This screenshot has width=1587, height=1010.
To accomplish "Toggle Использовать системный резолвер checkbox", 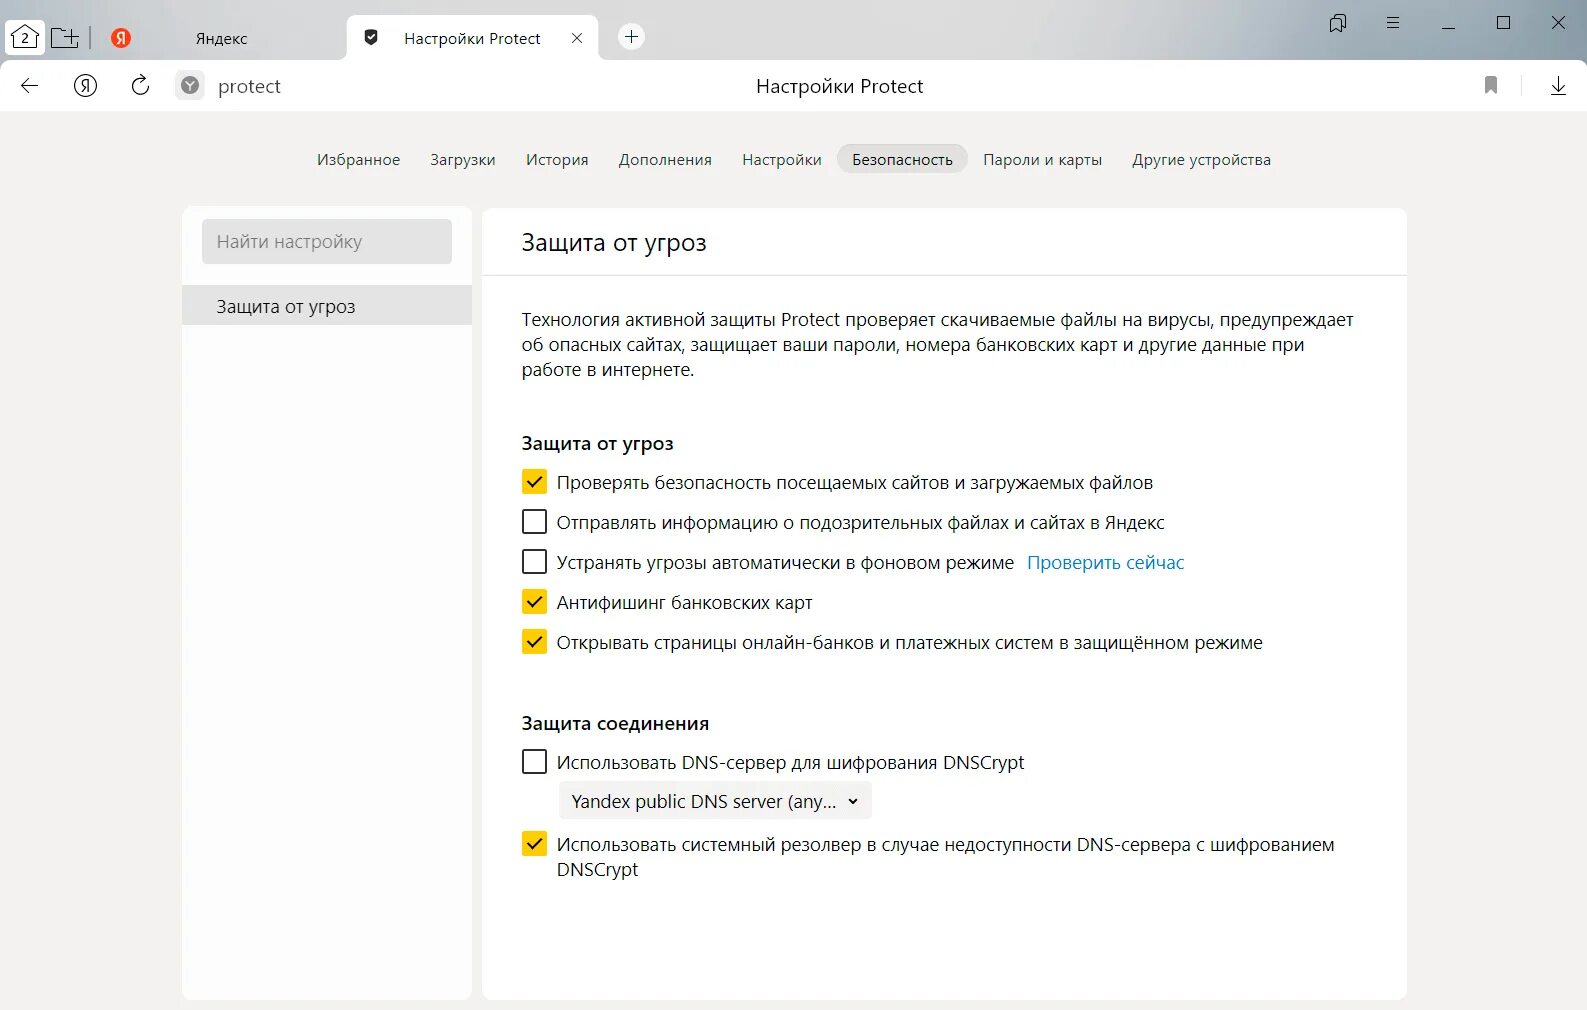I will 534,844.
